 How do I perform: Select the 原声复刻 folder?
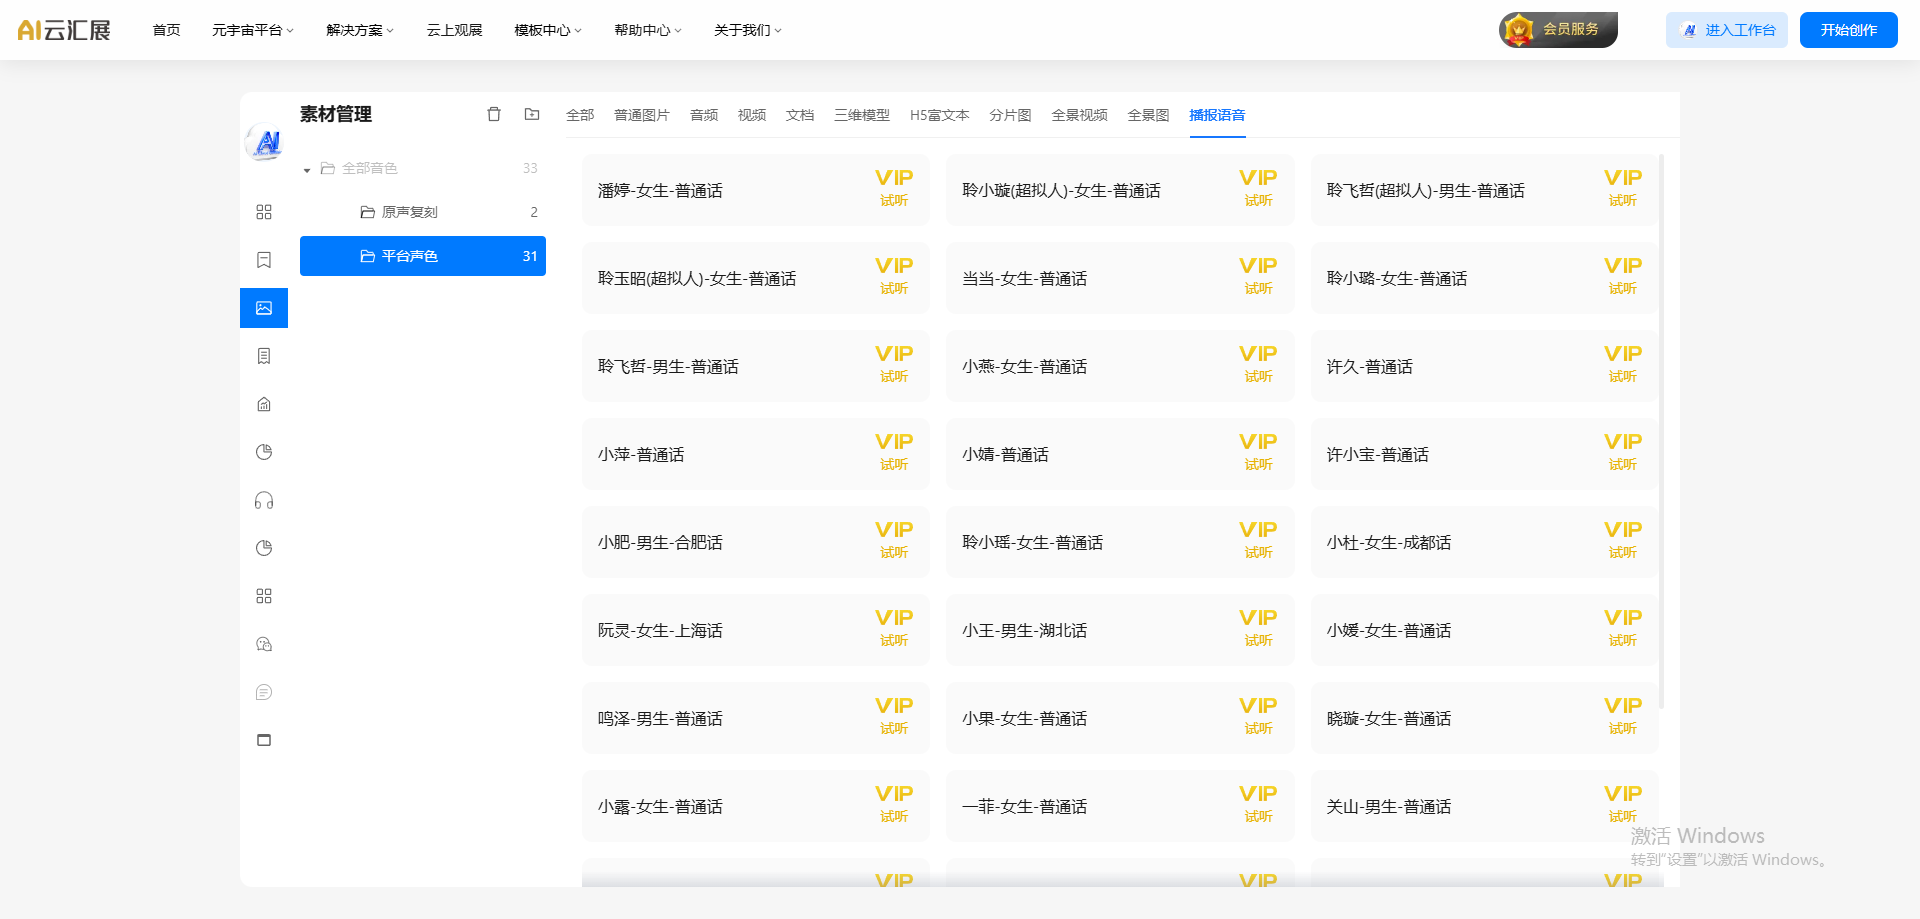(x=410, y=212)
